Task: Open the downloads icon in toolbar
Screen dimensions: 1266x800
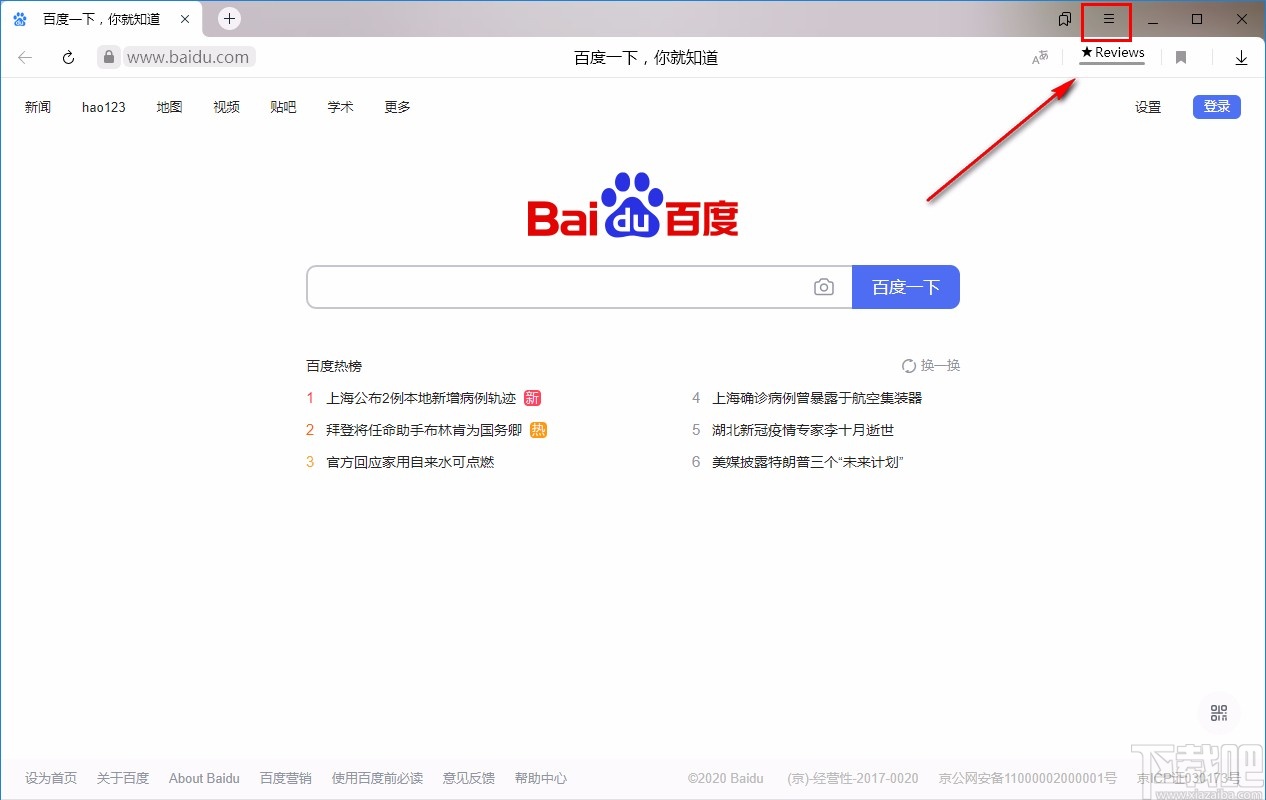Action: pos(1241,57)
